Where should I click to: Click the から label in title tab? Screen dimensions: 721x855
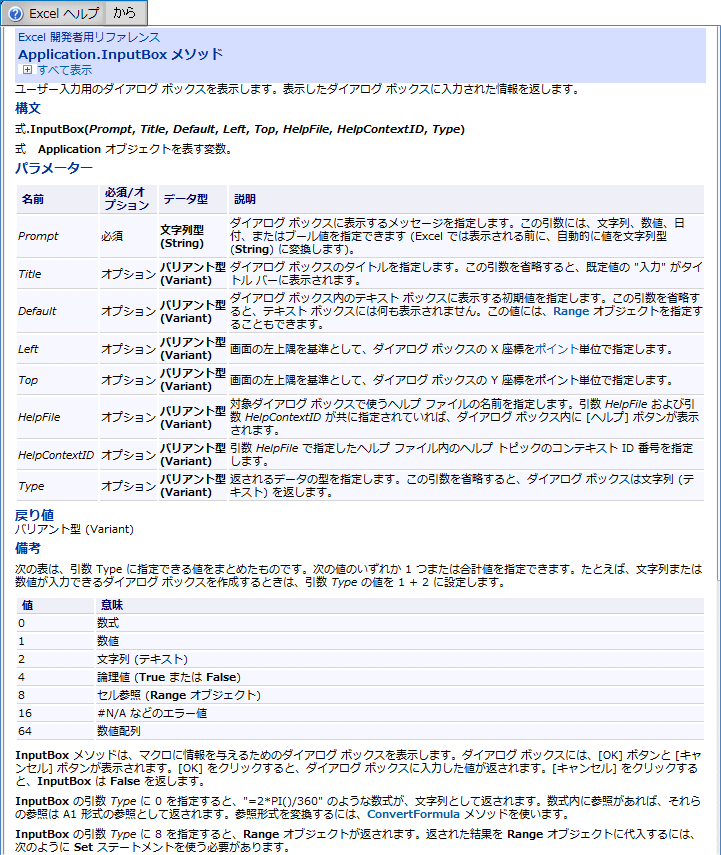tap(124, 13)
